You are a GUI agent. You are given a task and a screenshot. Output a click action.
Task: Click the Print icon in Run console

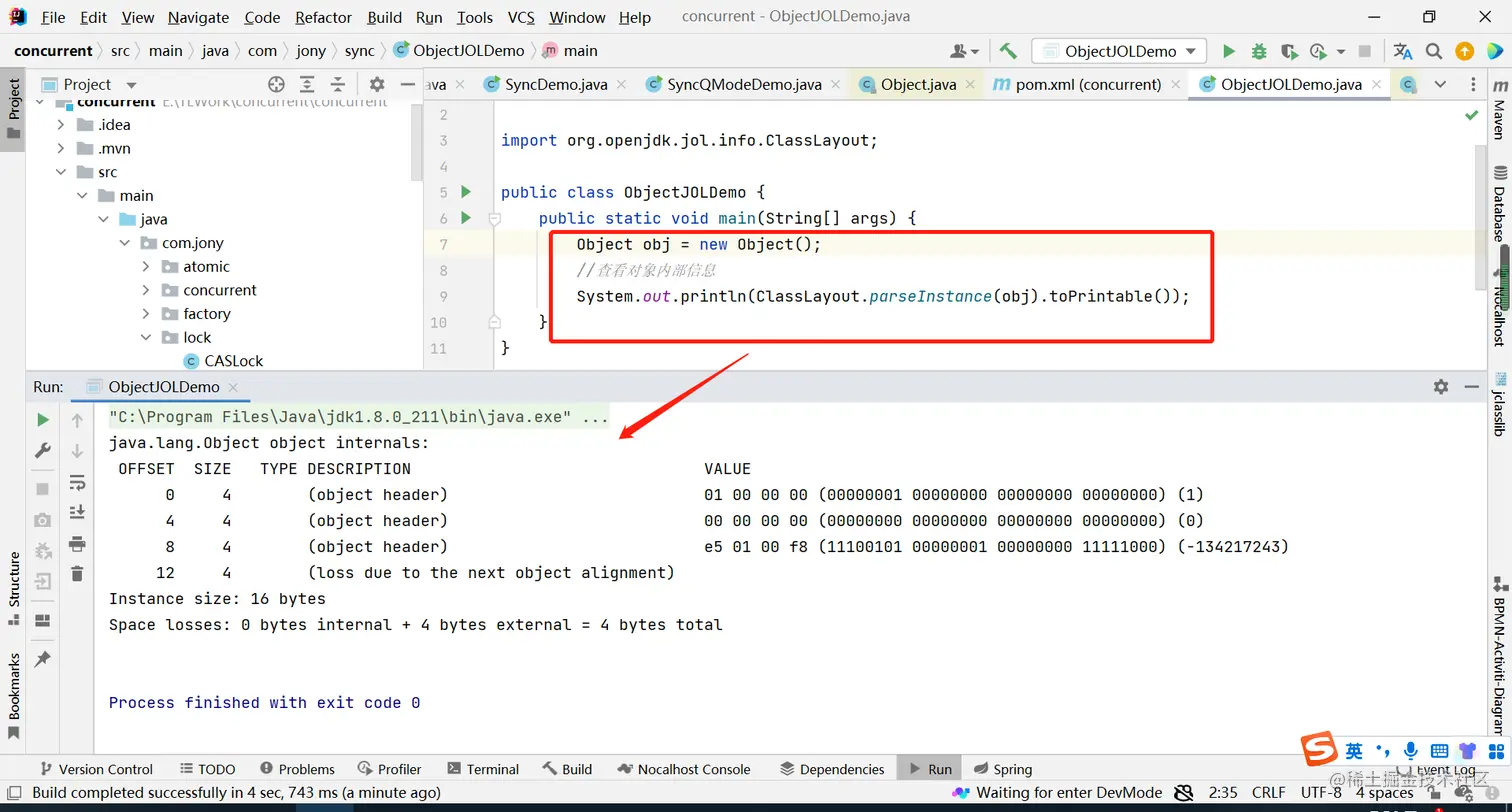coord(77,544)
